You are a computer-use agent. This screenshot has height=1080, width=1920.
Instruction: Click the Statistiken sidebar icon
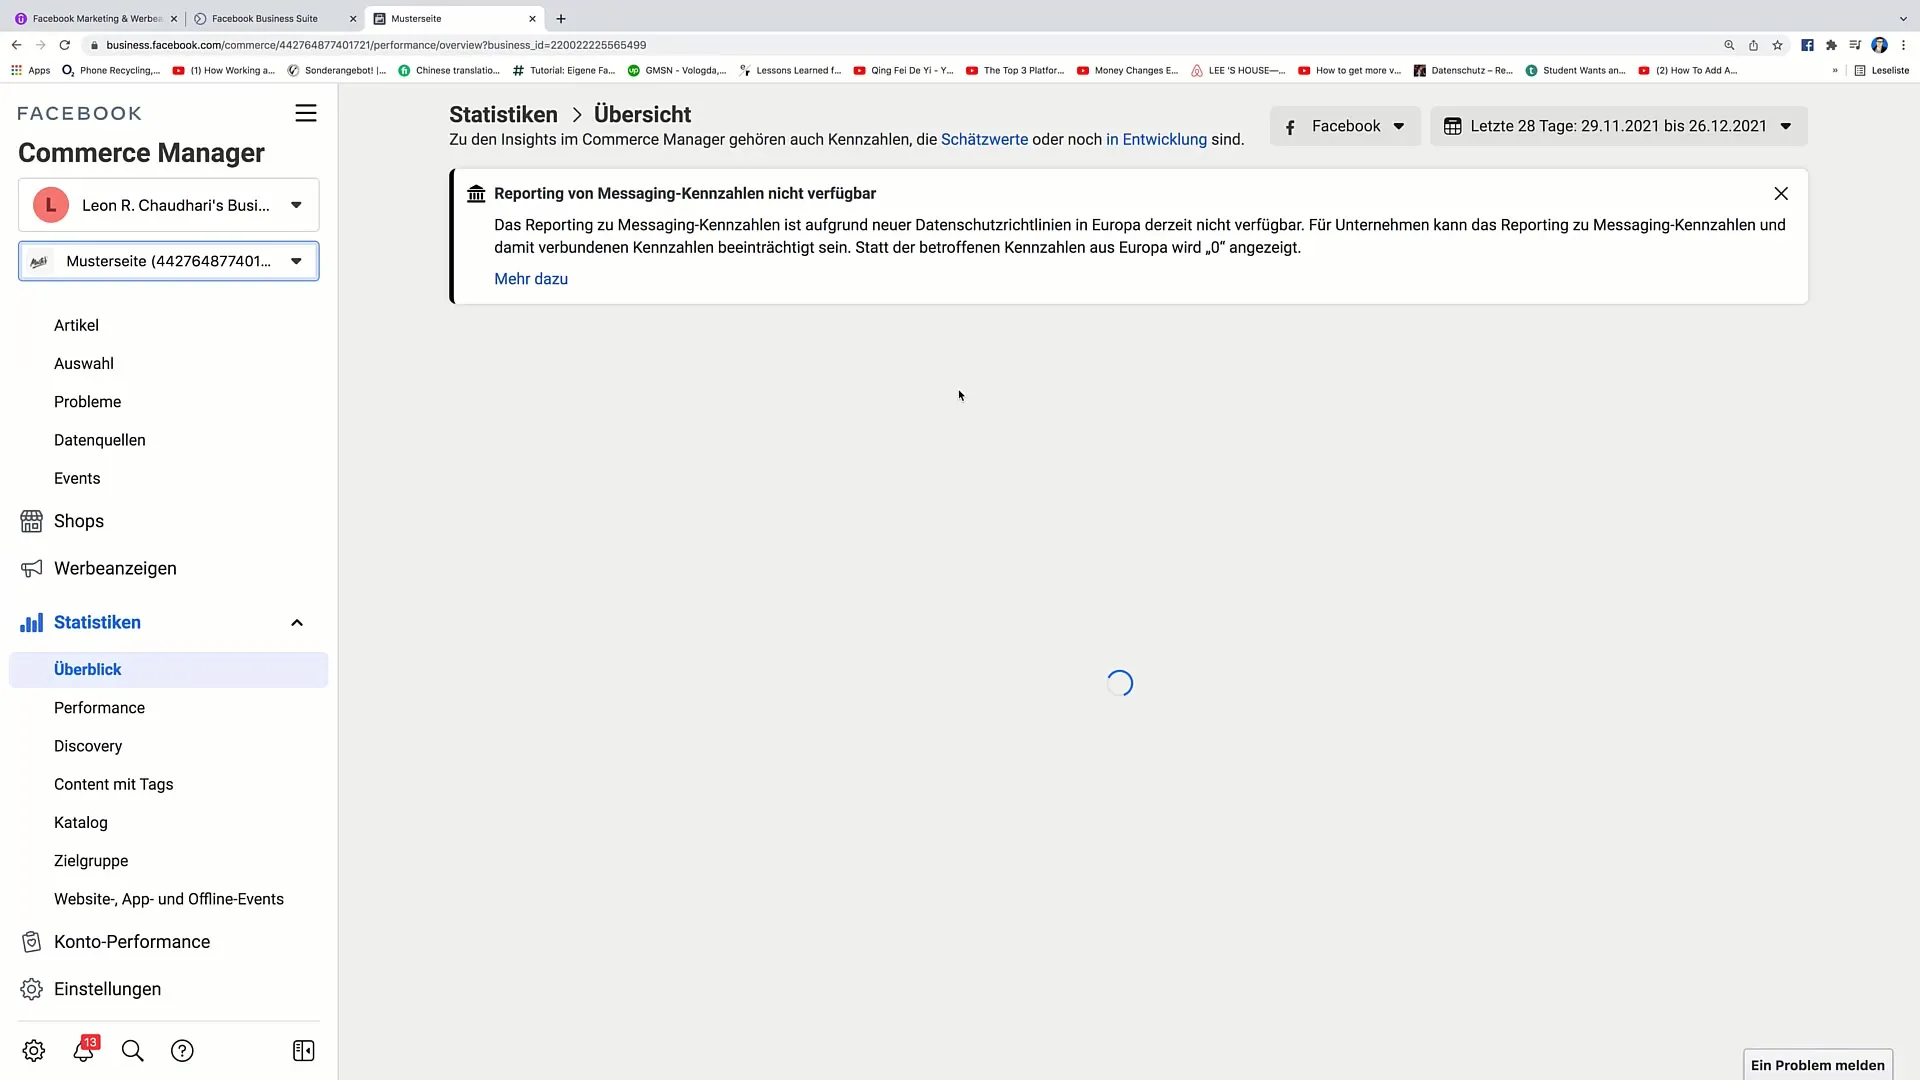(32, 622)
